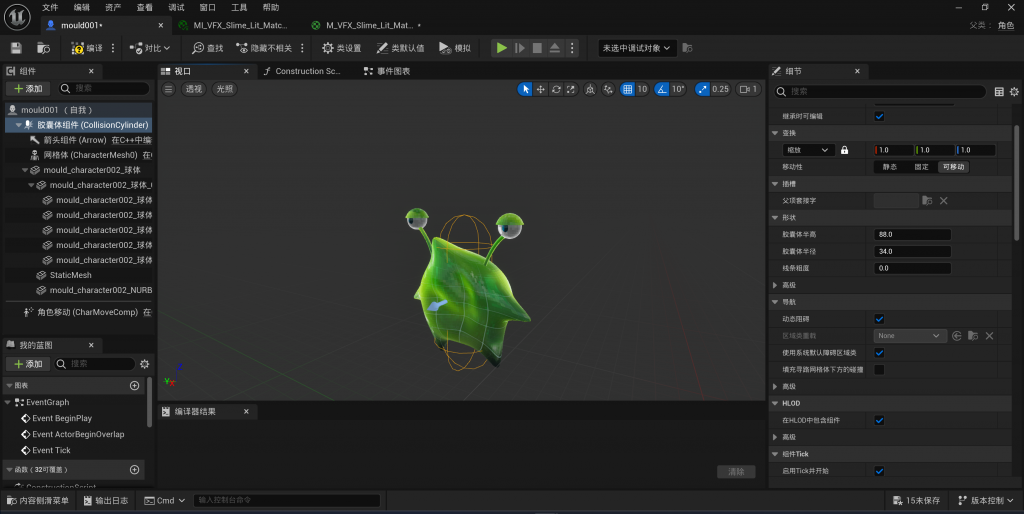
Task: Open the details panel settings gear
Action: [1015, 92]
